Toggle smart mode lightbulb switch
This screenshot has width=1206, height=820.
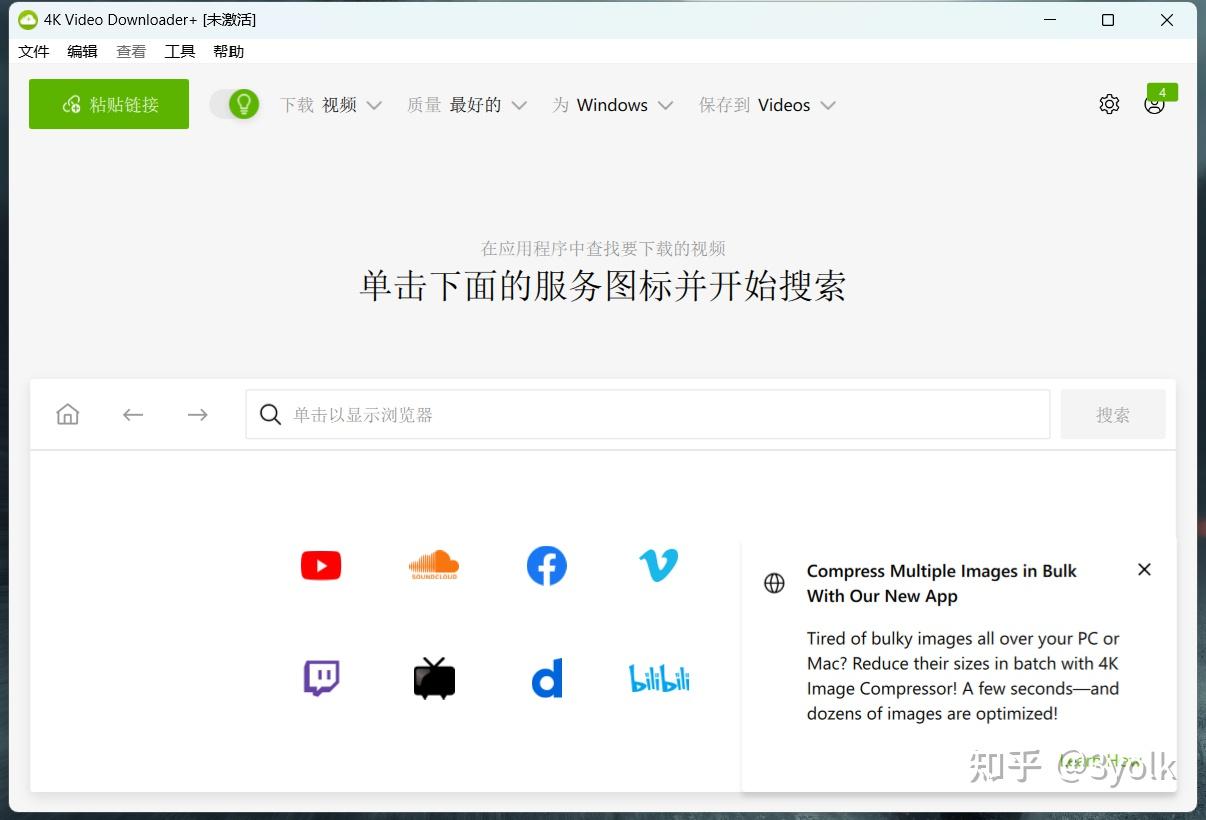click(x=235, y=104)
